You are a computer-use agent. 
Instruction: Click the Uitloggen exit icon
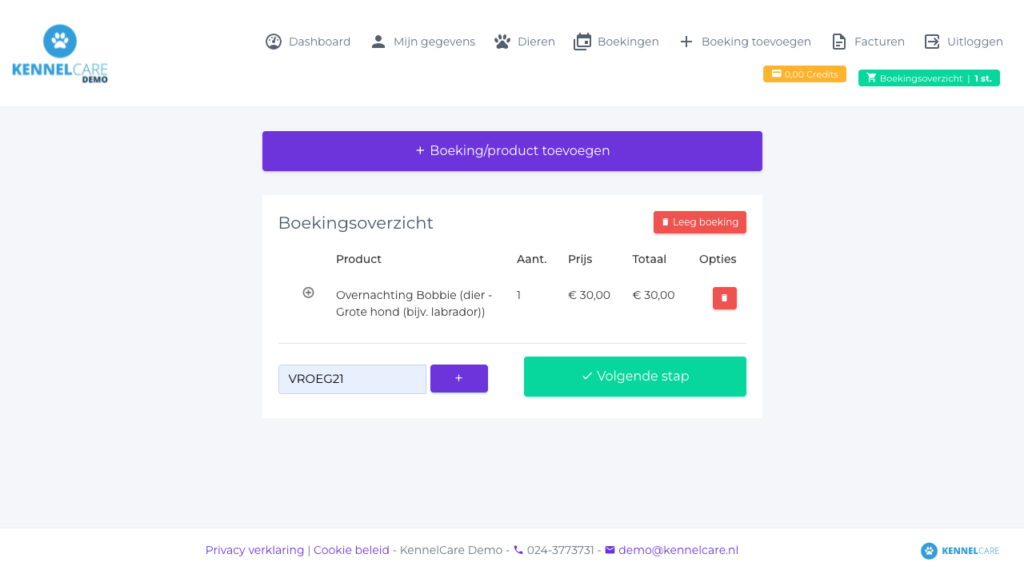[932, 42]
